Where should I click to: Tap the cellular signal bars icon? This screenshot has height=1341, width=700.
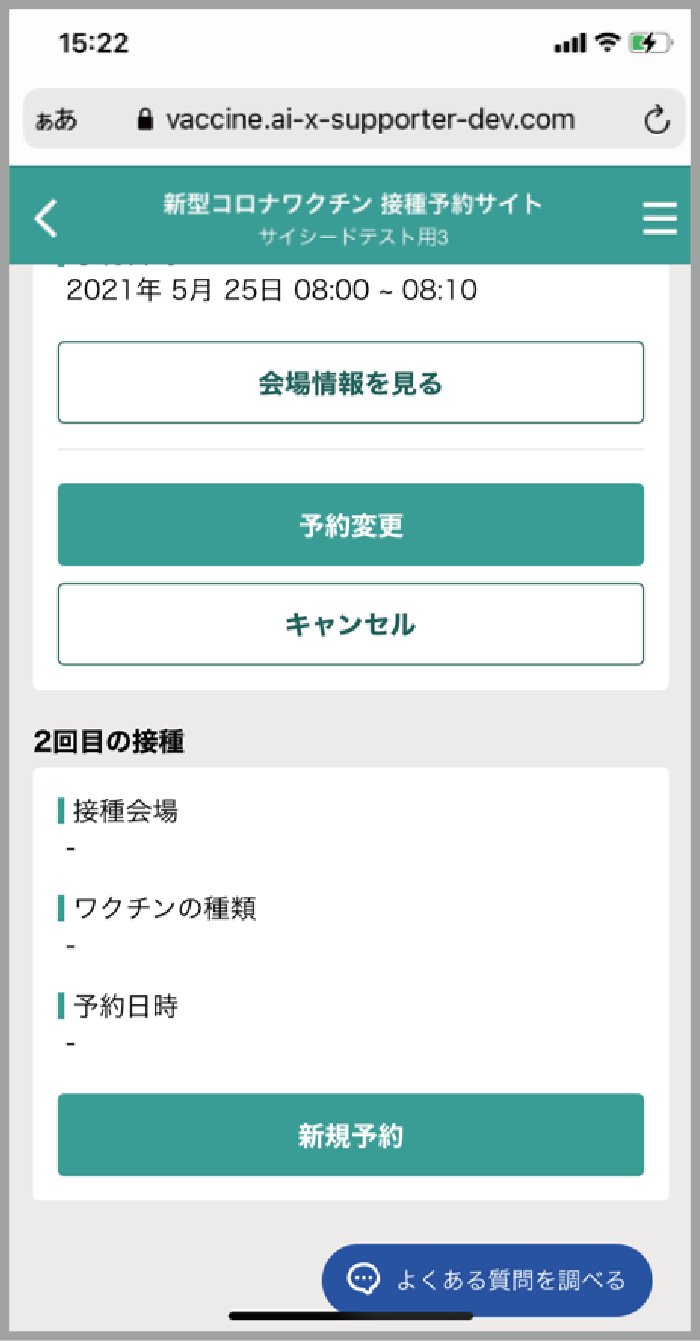569,44
